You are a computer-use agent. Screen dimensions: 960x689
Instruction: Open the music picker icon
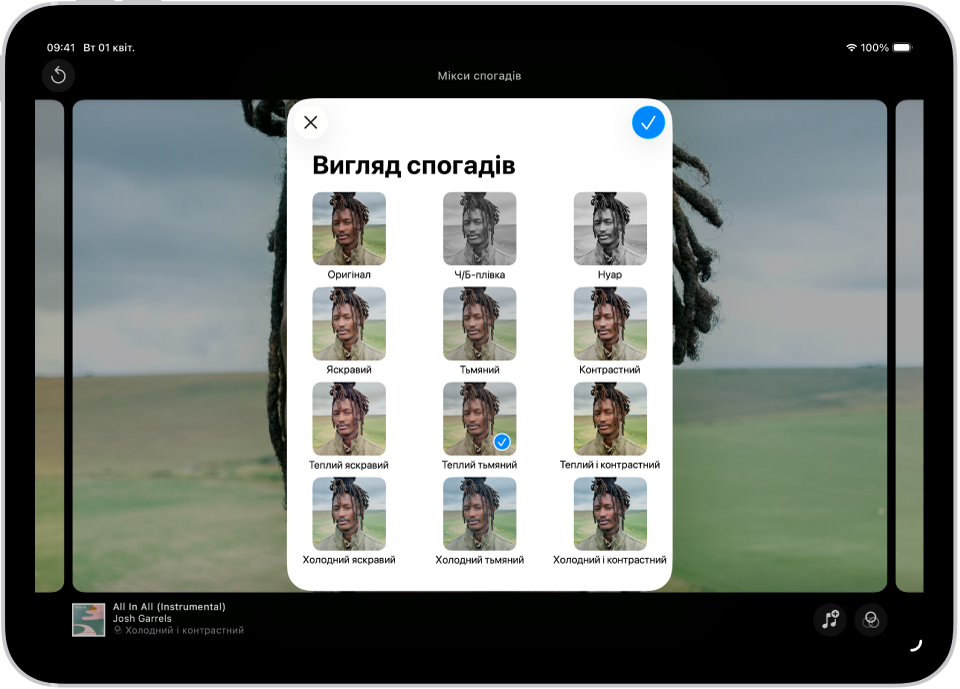pyautogui.click(x=830, y=620)
